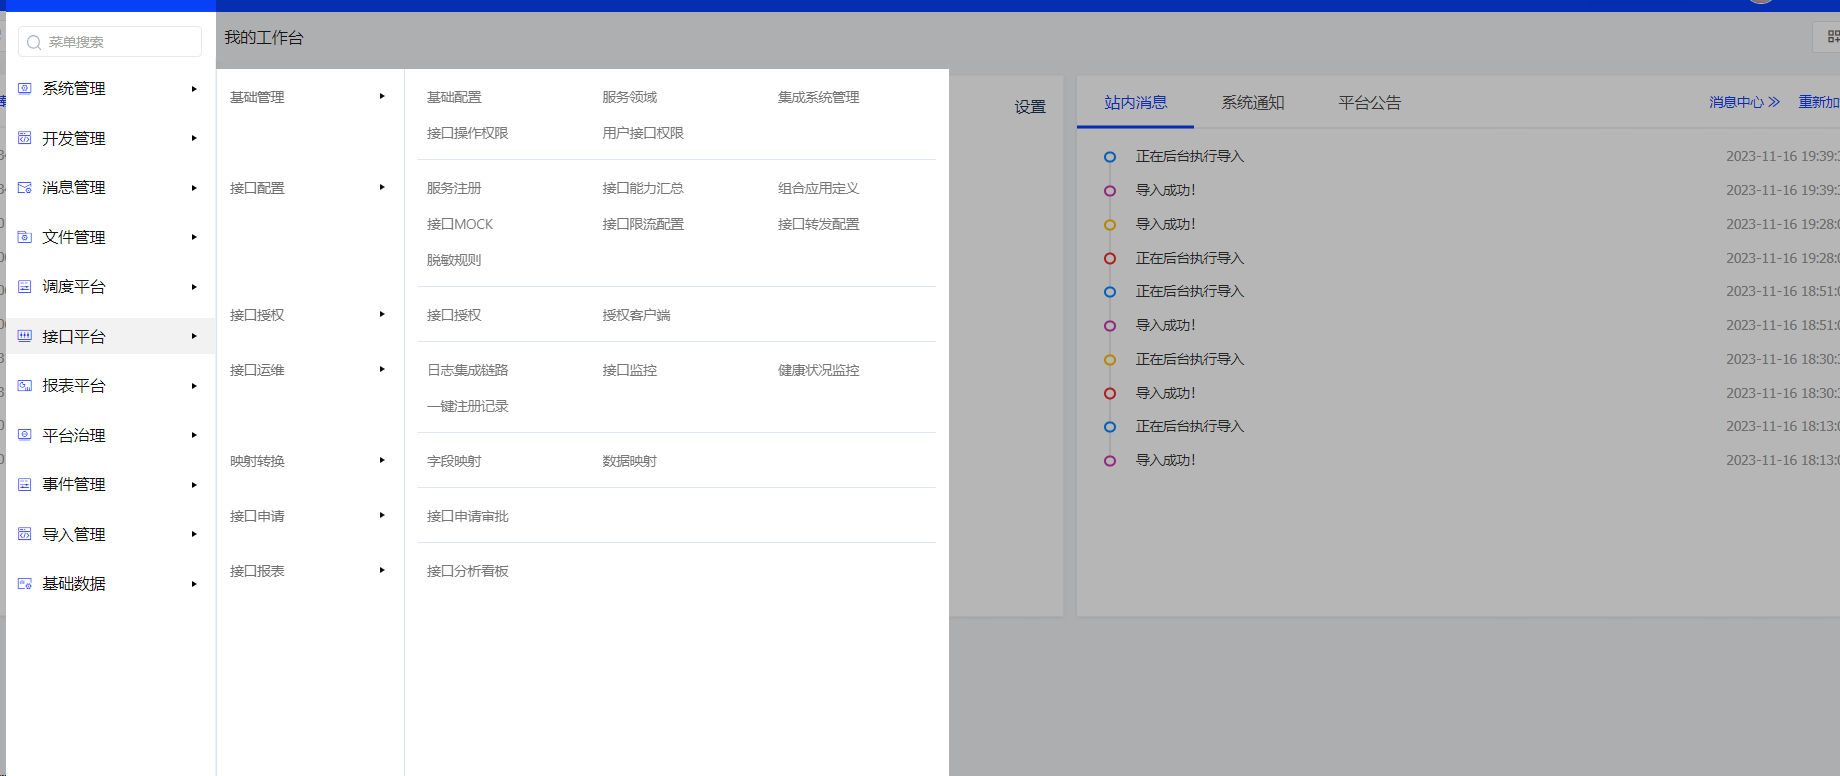Image resolution: width=1840 pixels, height=776 pixels.
Task: Open the 数据映射 menu item
Action: click(630, 461)
